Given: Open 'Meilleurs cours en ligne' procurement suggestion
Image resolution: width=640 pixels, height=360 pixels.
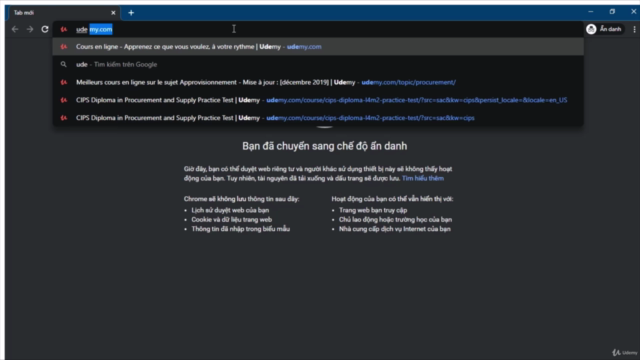Looking at the screenshot, I should point(318,82).
